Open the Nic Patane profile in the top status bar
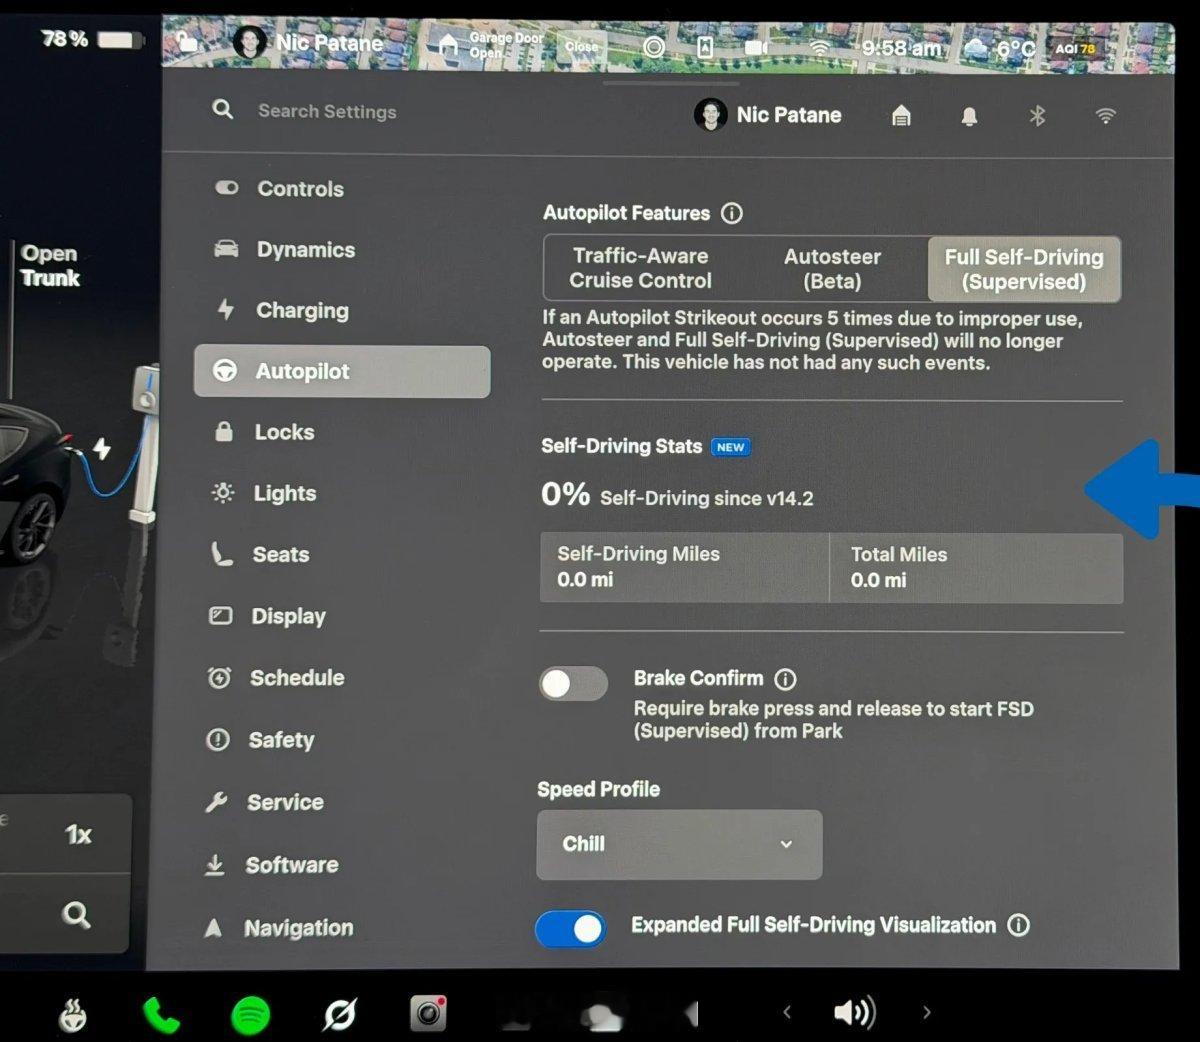1200x1042 pixels. 308,42
